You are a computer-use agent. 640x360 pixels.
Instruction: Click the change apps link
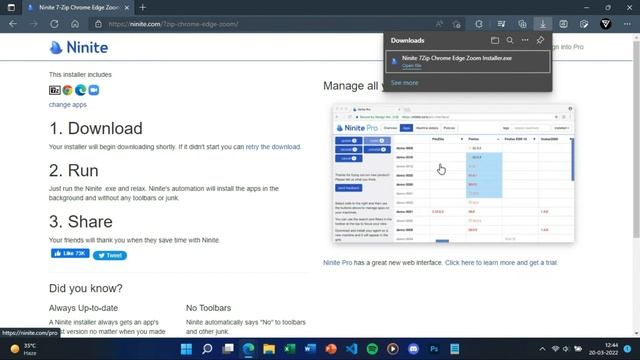tap(68, 104)
